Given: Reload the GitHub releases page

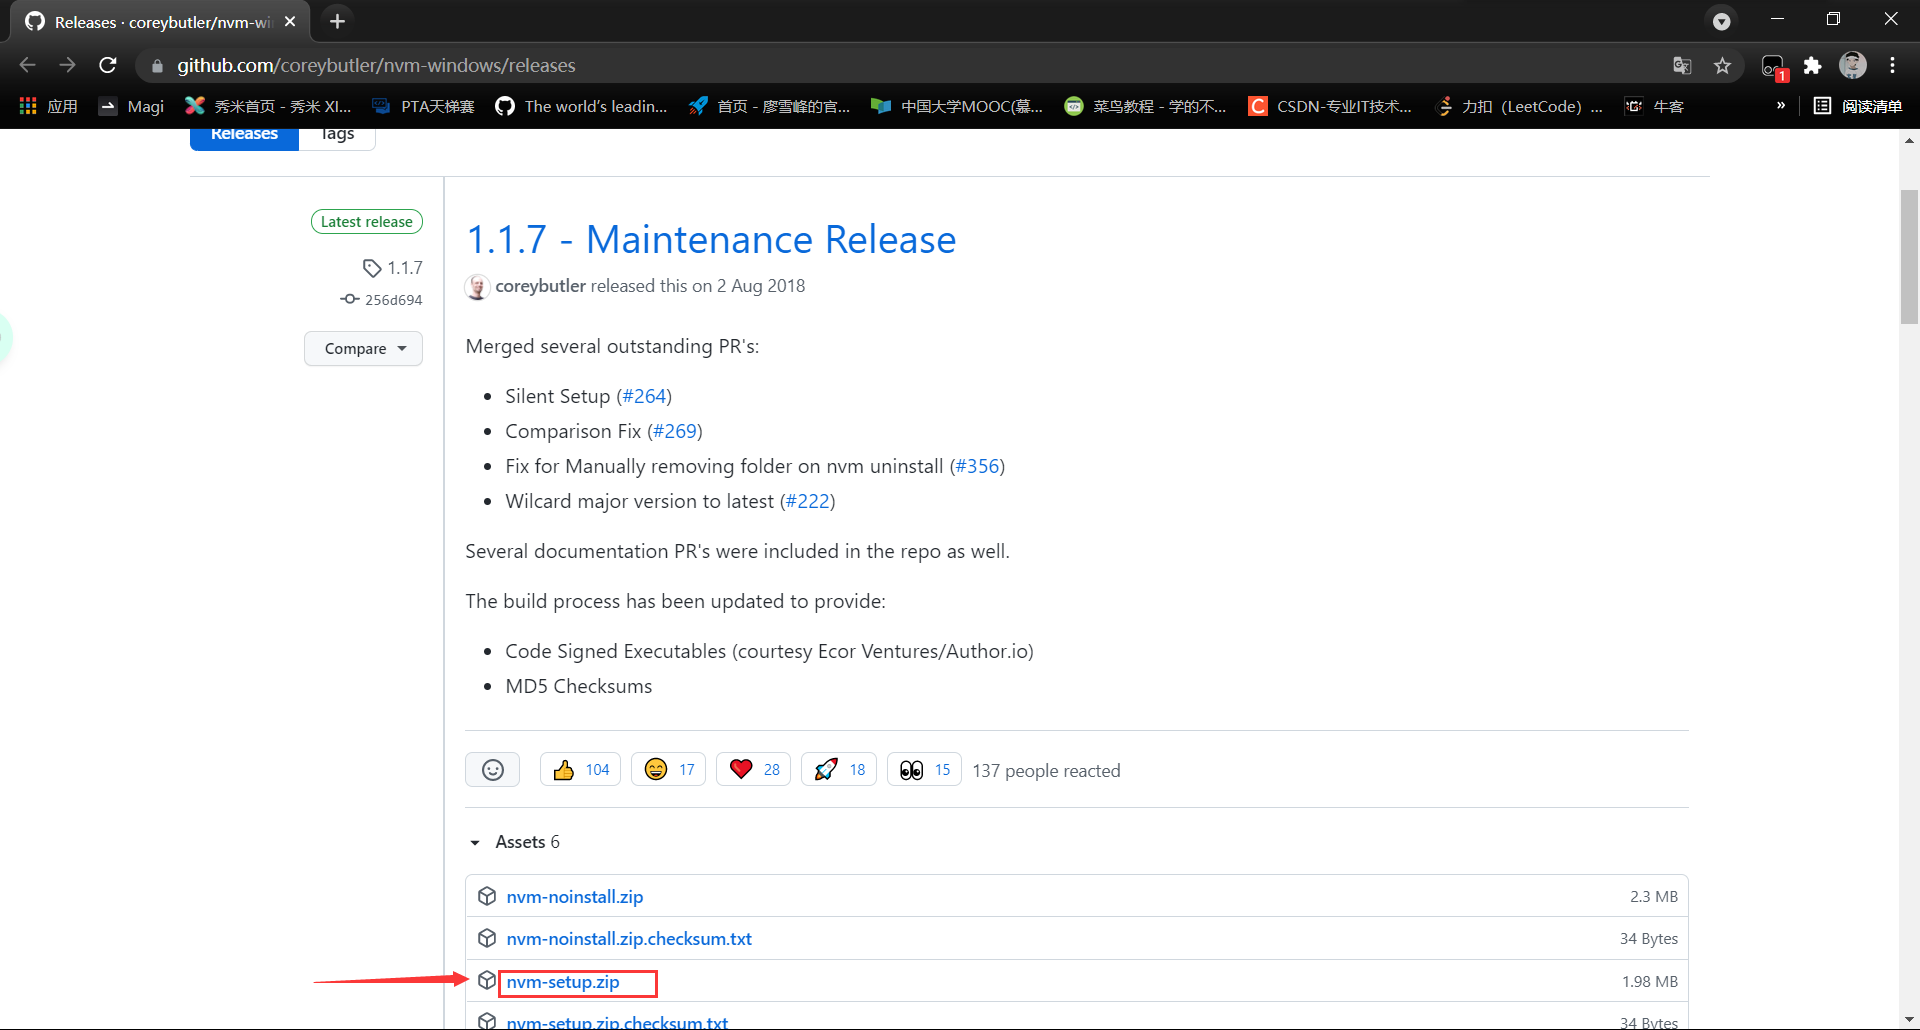Looking at the screenshot, I should pos(108,65).
